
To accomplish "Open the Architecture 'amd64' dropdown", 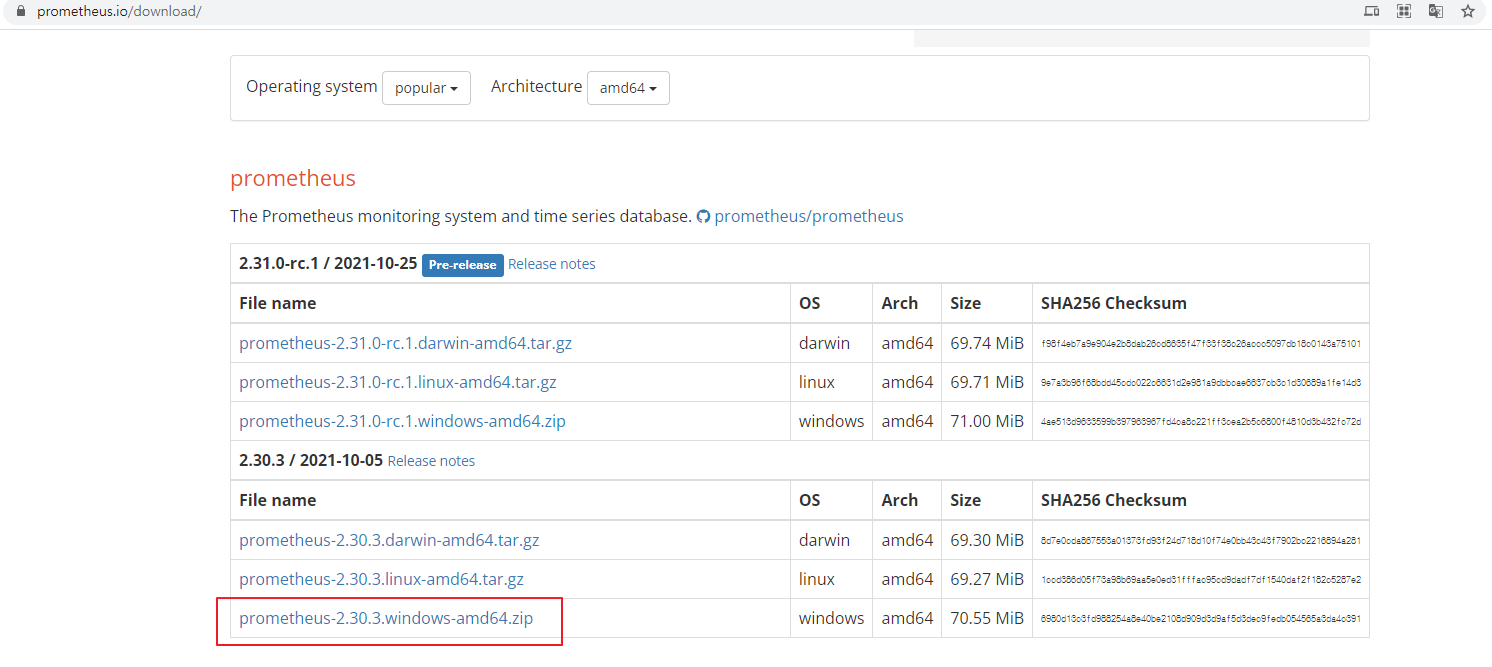I will click(x=628, y=88).
